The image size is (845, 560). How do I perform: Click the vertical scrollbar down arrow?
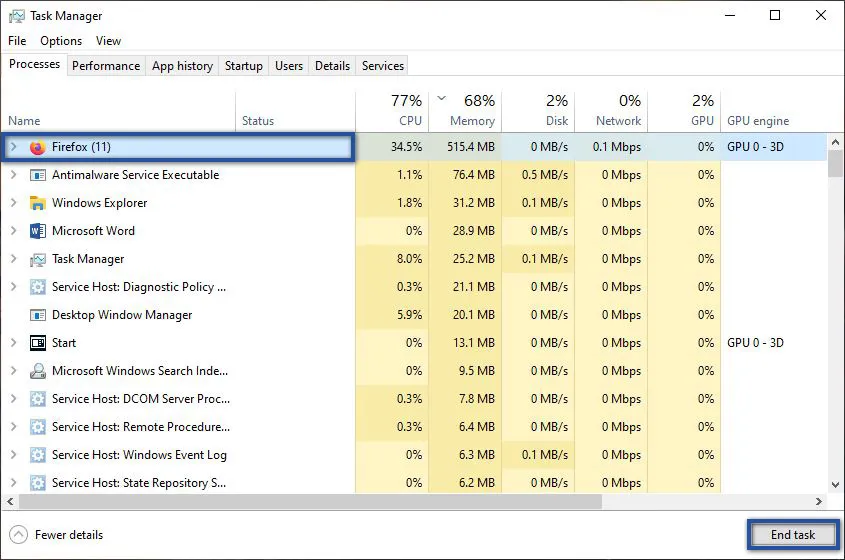click(x=835, y=485)
